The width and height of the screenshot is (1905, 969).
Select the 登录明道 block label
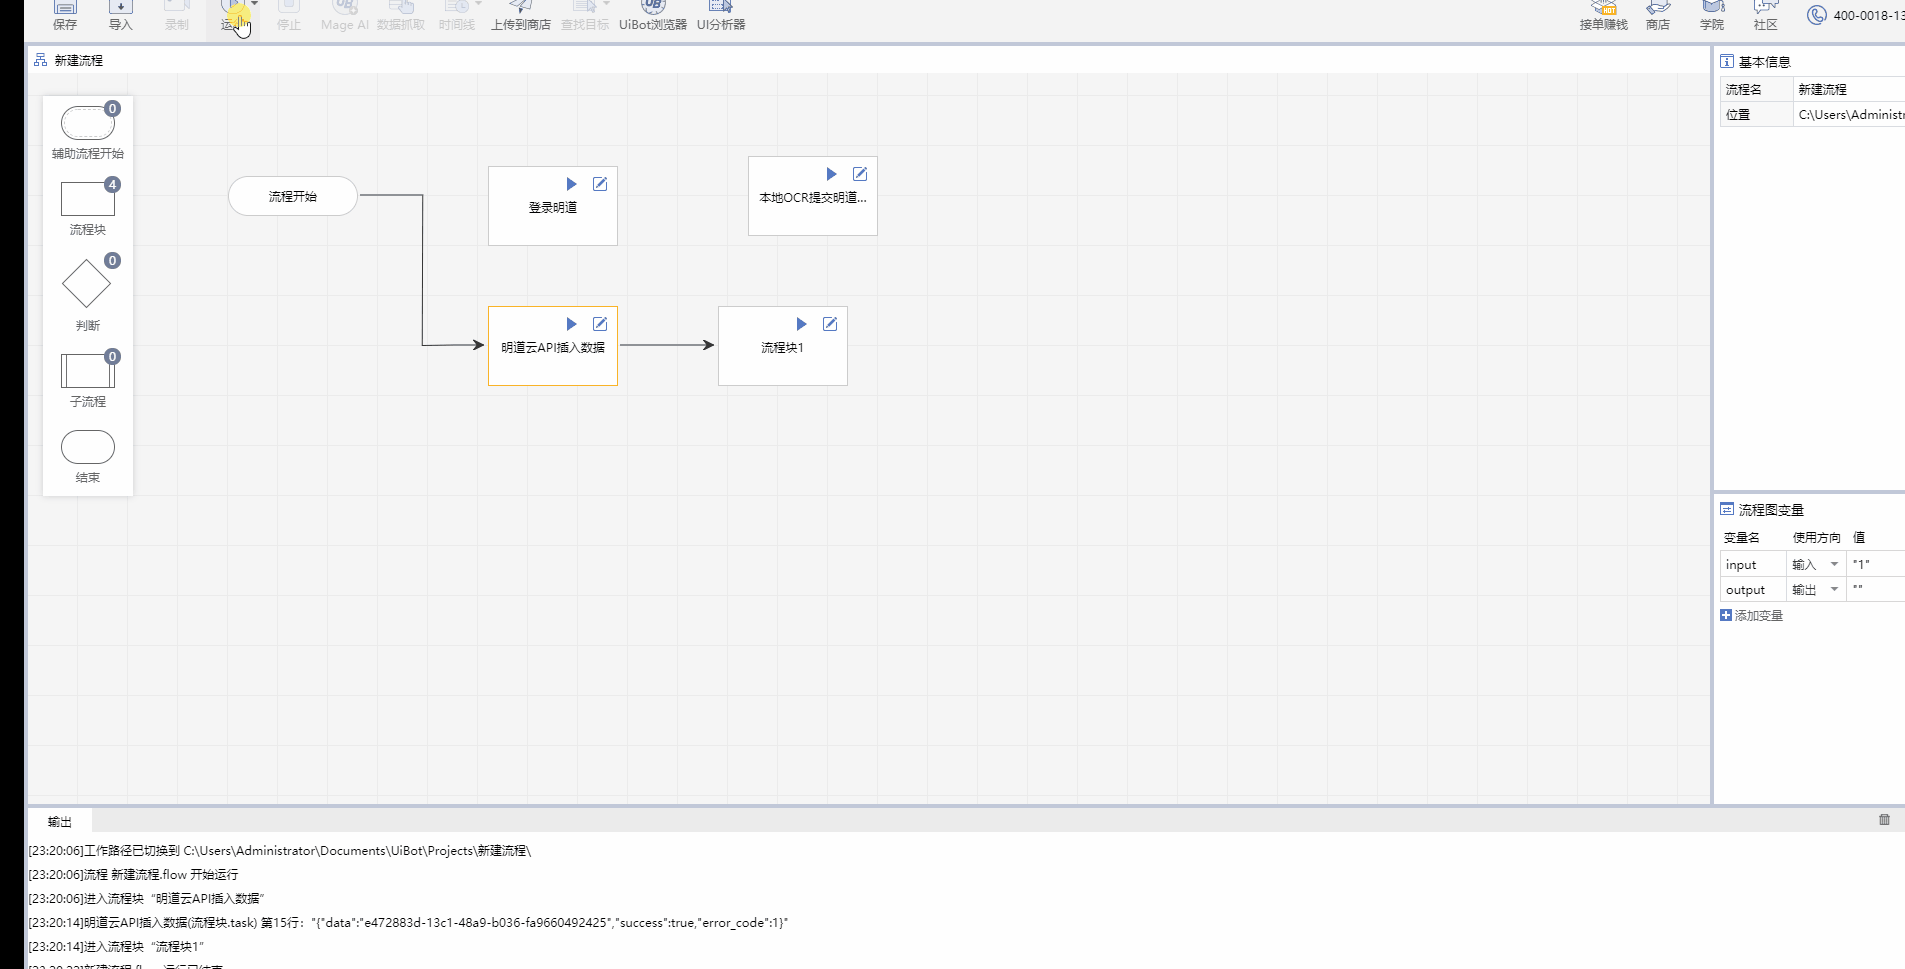pos(553,208)
